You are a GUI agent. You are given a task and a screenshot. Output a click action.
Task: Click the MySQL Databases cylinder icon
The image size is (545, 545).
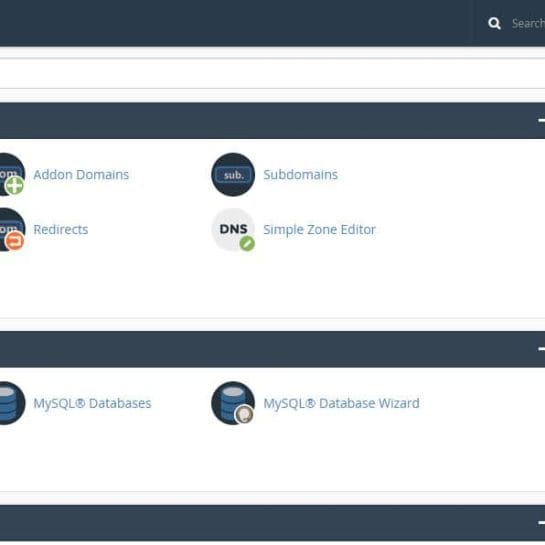12,403
